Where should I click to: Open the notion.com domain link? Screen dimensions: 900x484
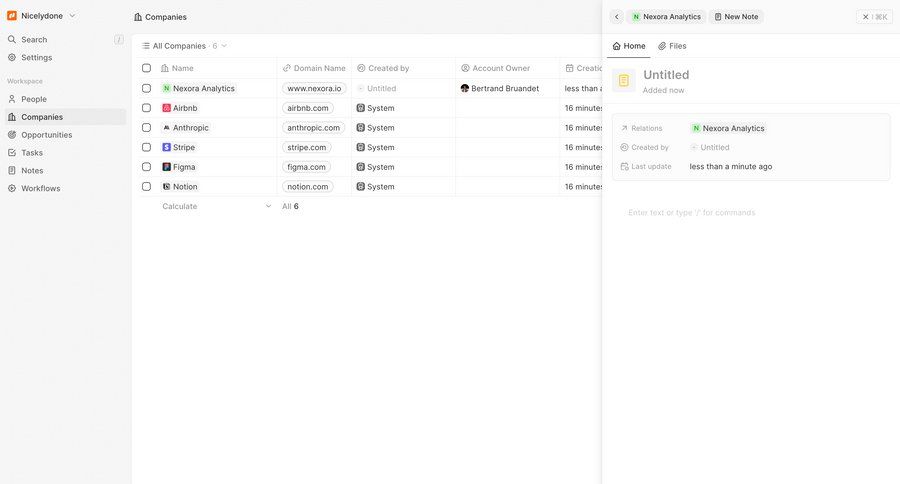[x=308, y=187]
